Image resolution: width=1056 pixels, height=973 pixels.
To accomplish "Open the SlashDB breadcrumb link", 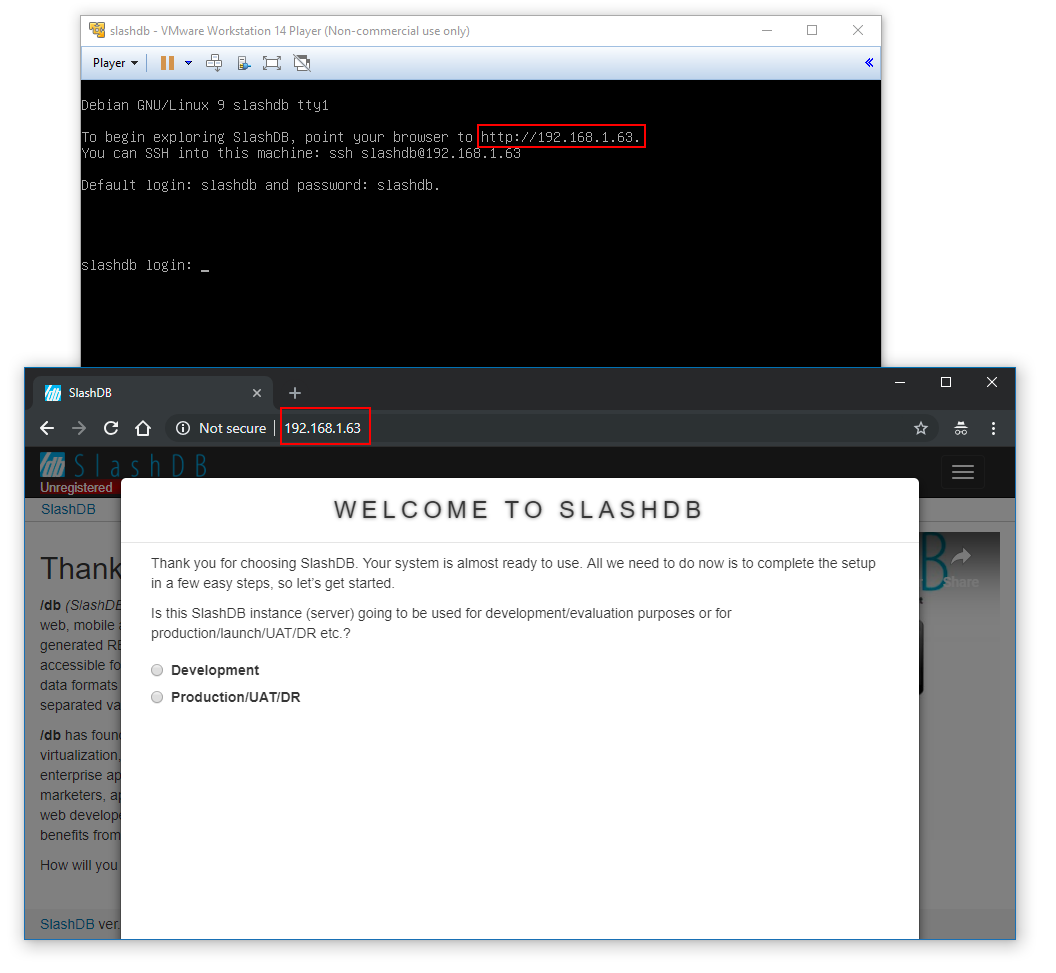I will (68, 509).
